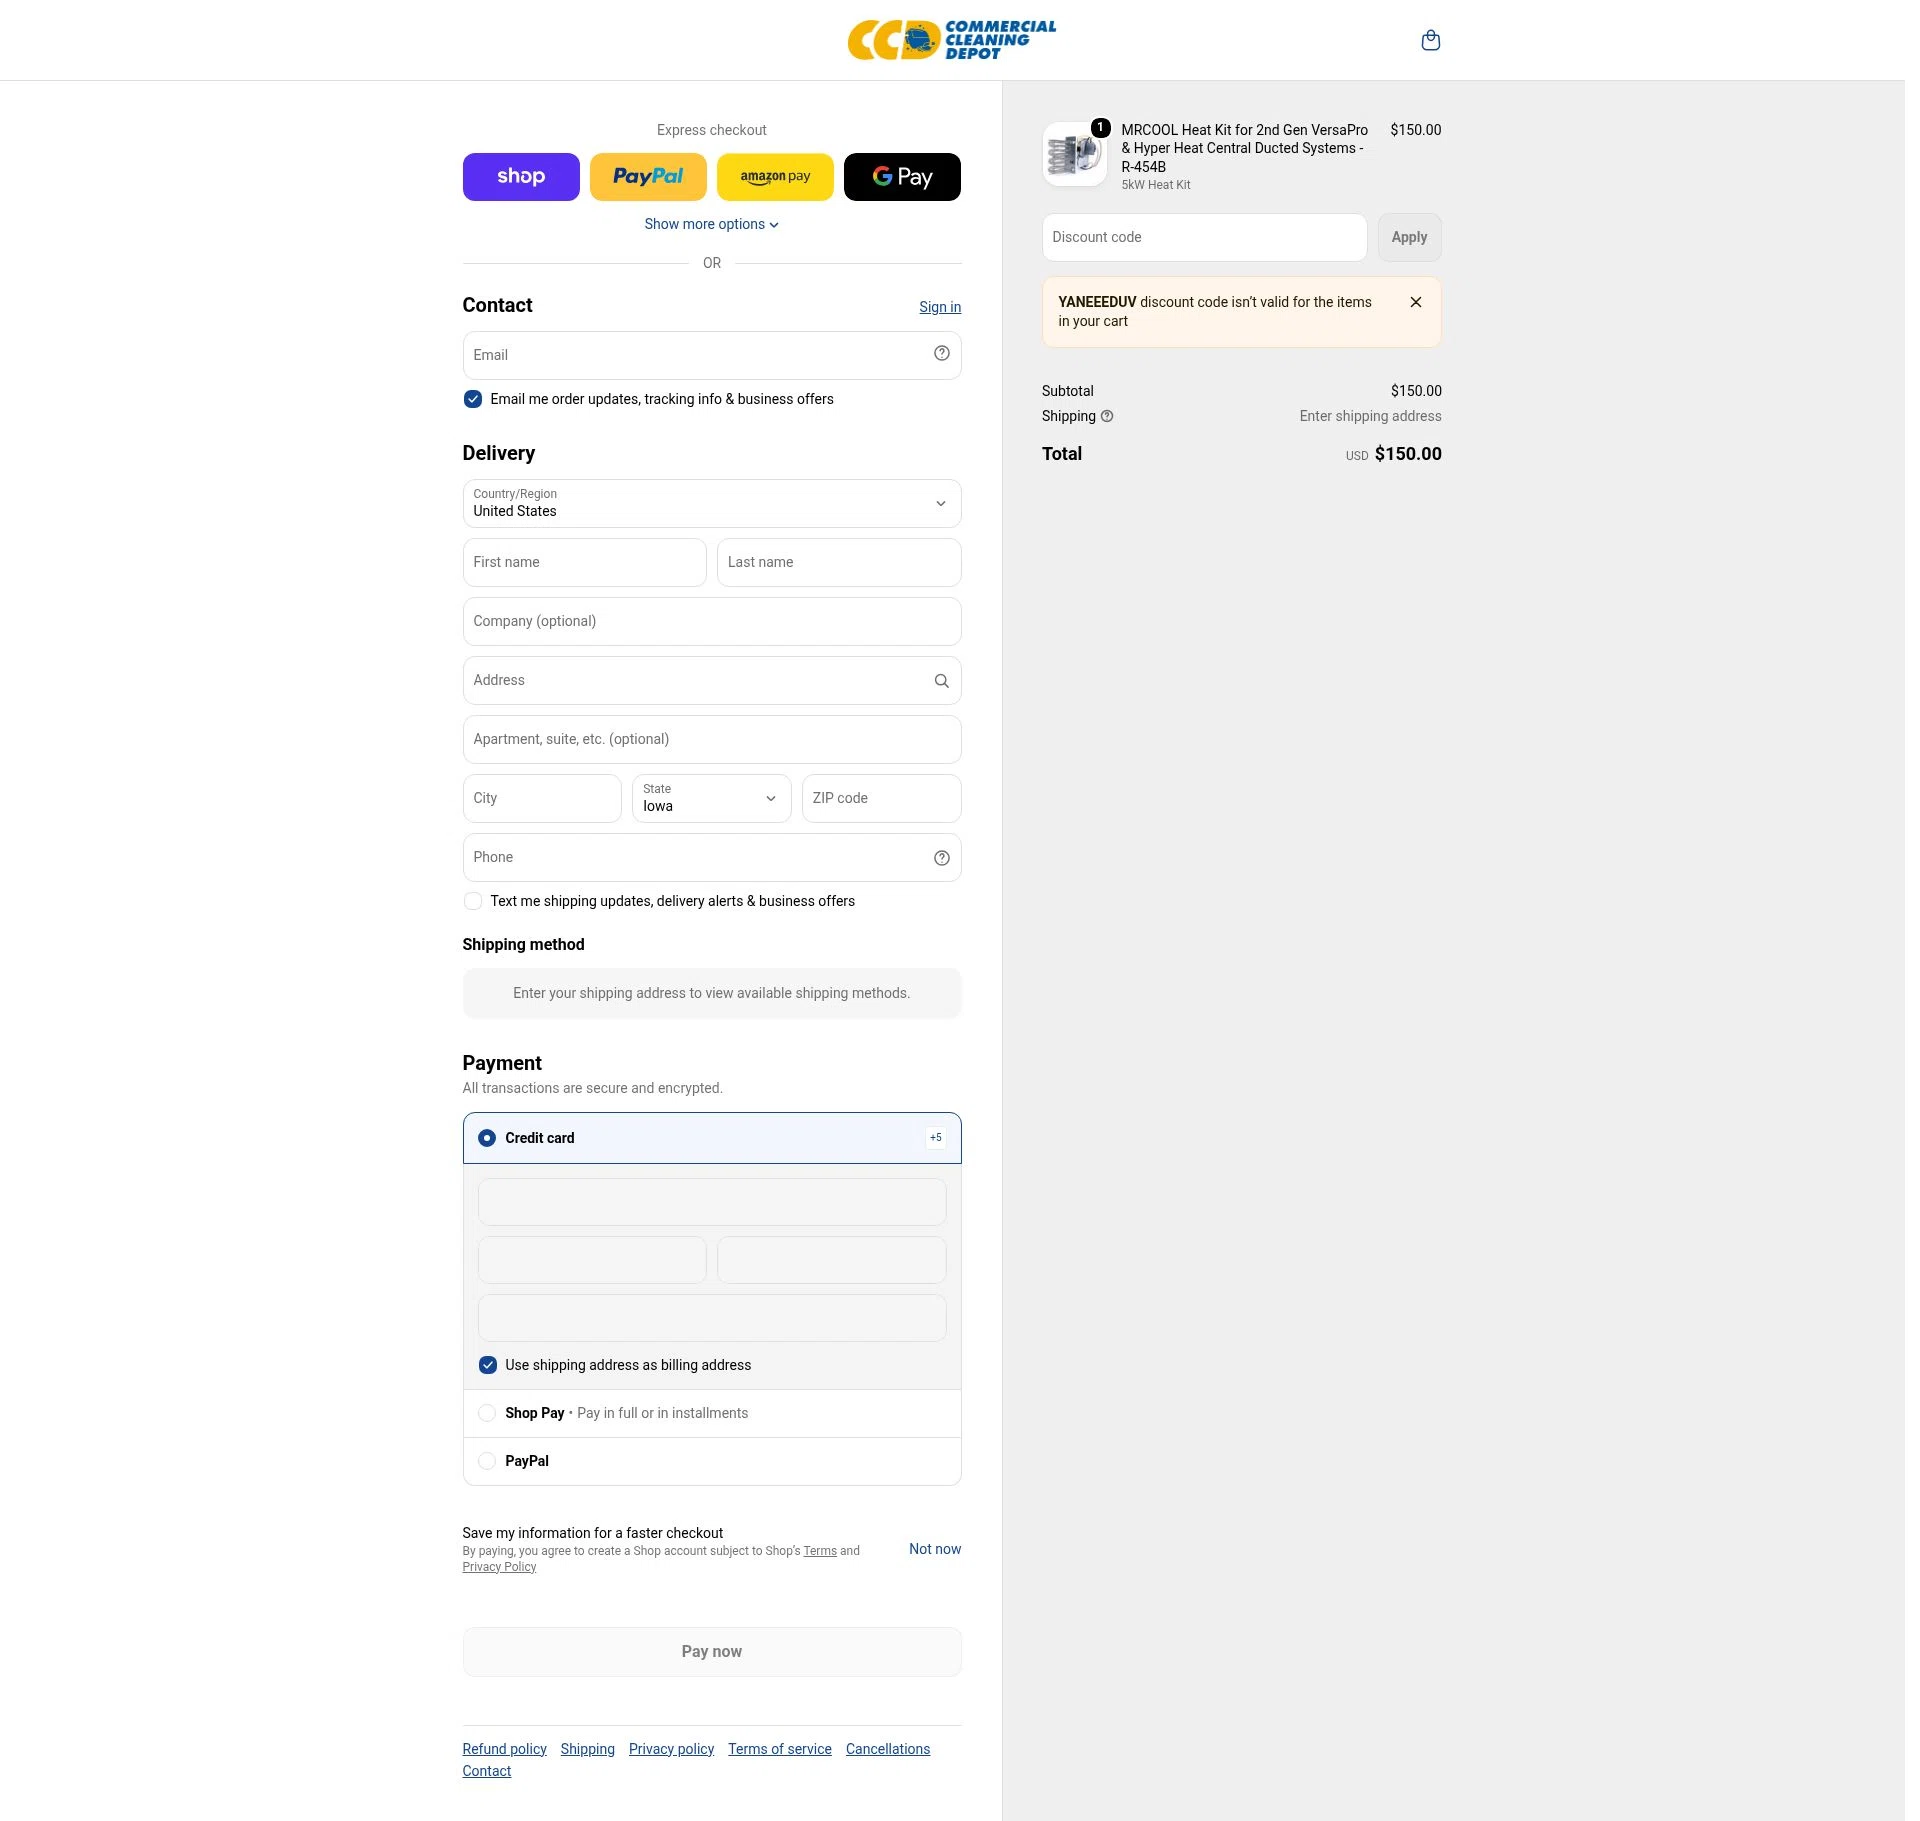Select Shop Pay payment option
1920x1821 pixels.
(x=487, y=1413)
